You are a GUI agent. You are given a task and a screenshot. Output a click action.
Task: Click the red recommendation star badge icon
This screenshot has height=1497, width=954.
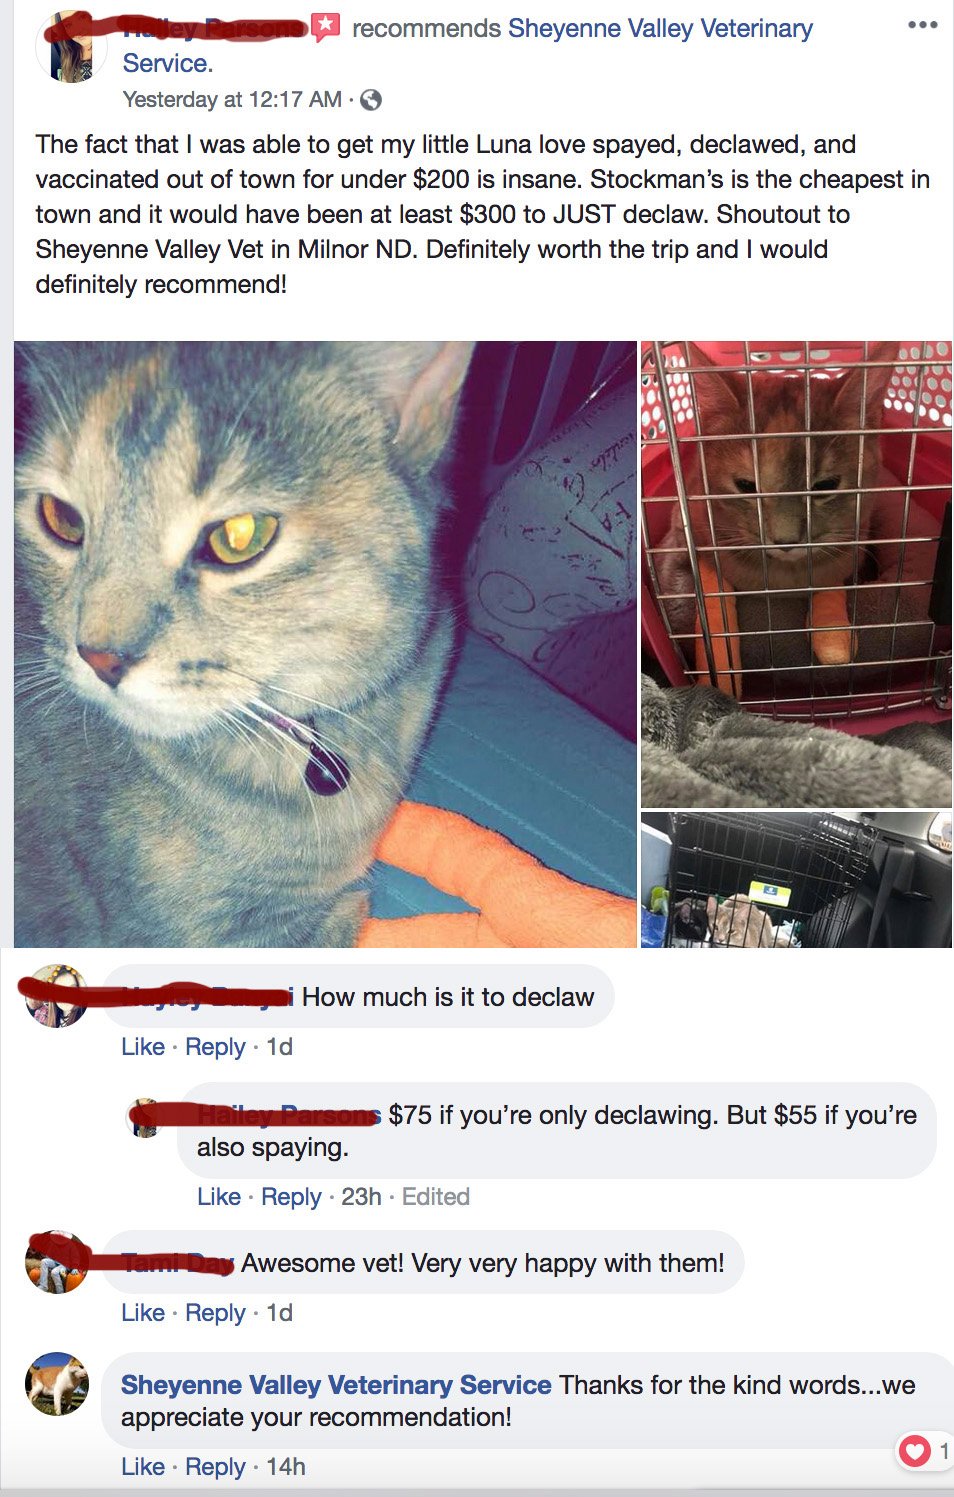point(326,27)
